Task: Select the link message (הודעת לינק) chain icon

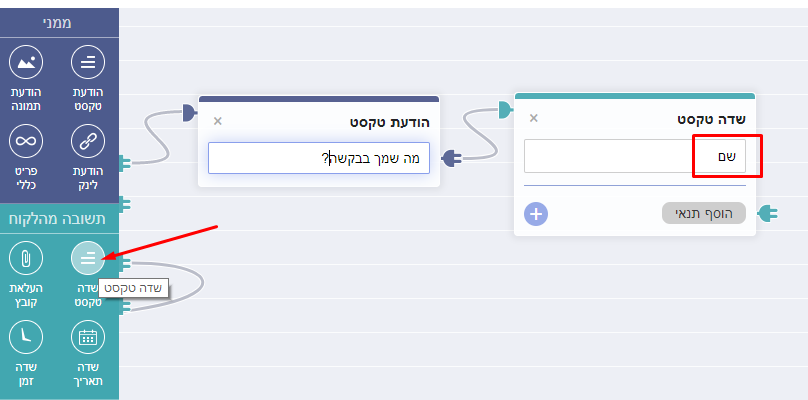Action: click(x=88, y=141)
